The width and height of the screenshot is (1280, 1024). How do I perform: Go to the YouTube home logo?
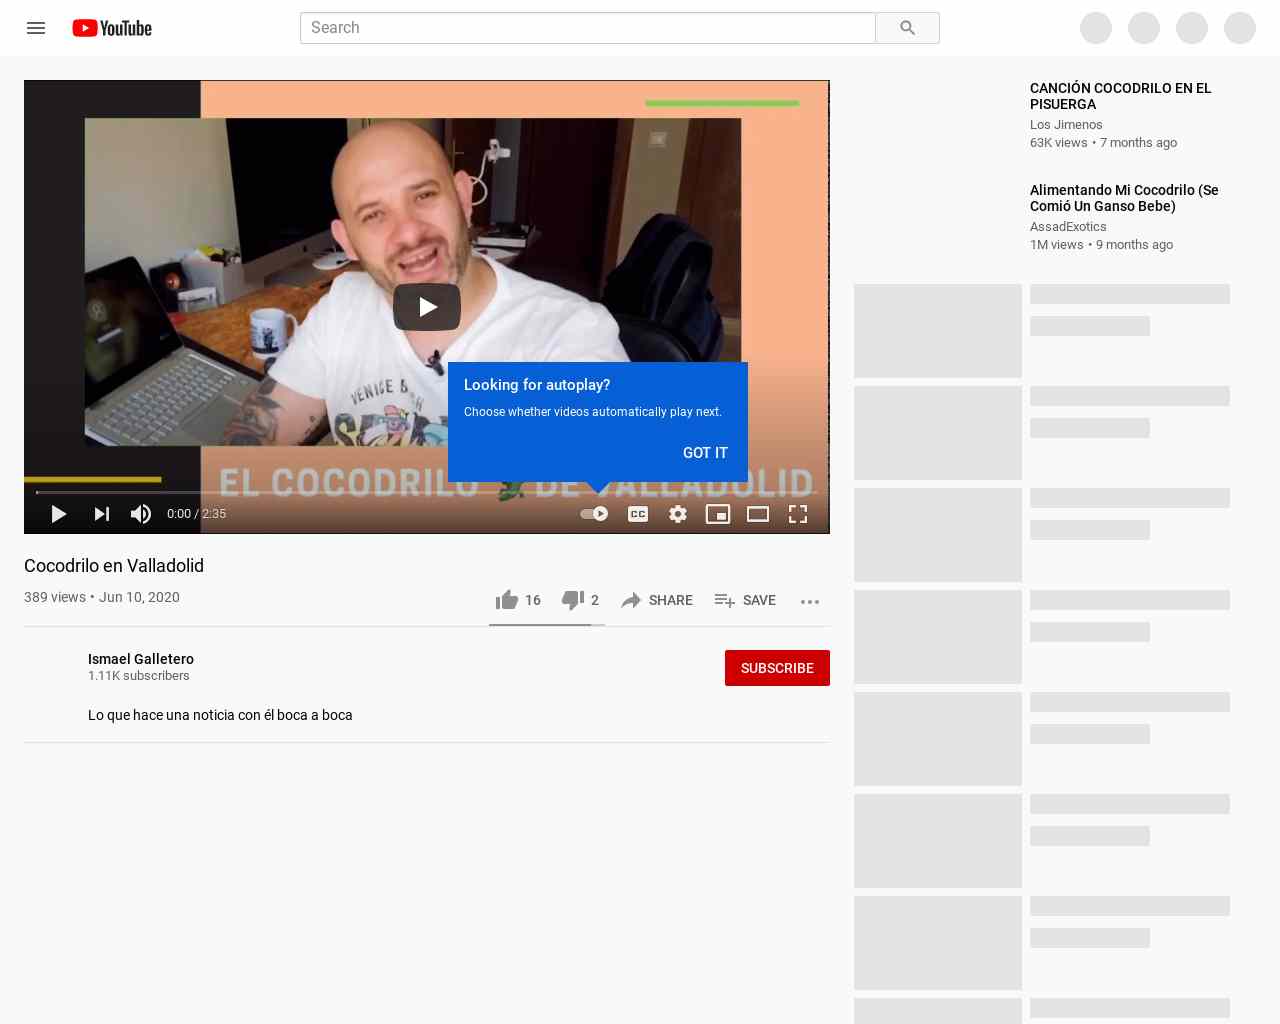[x=112, y=28]
